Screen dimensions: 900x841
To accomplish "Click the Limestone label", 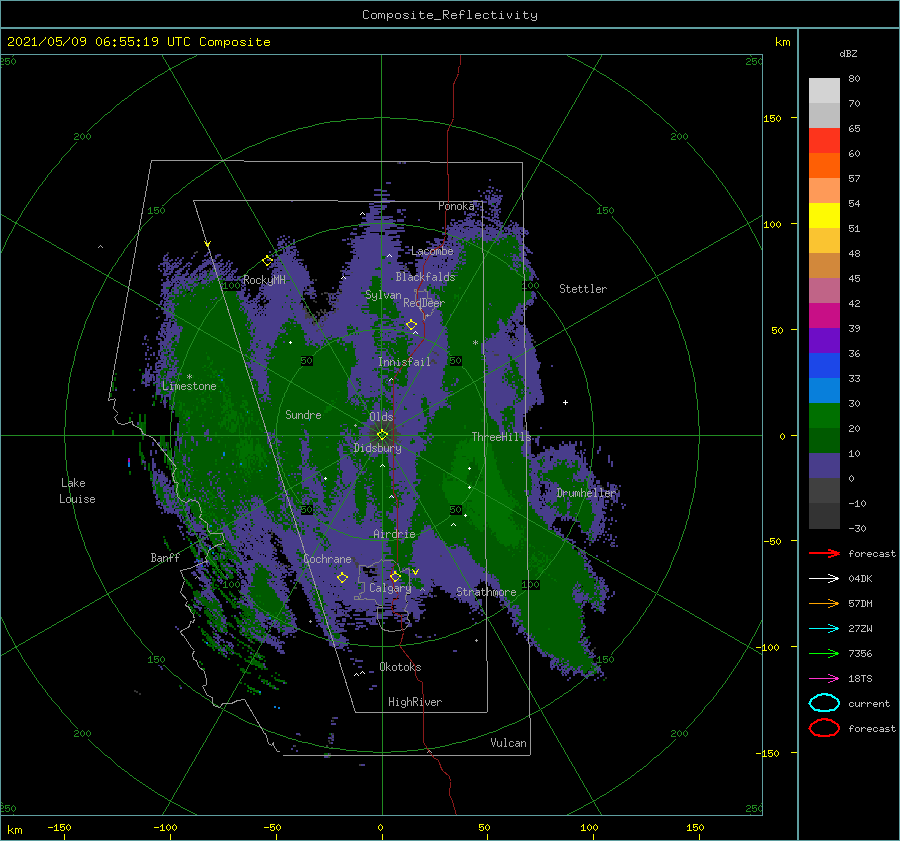I will pos(189,386).
